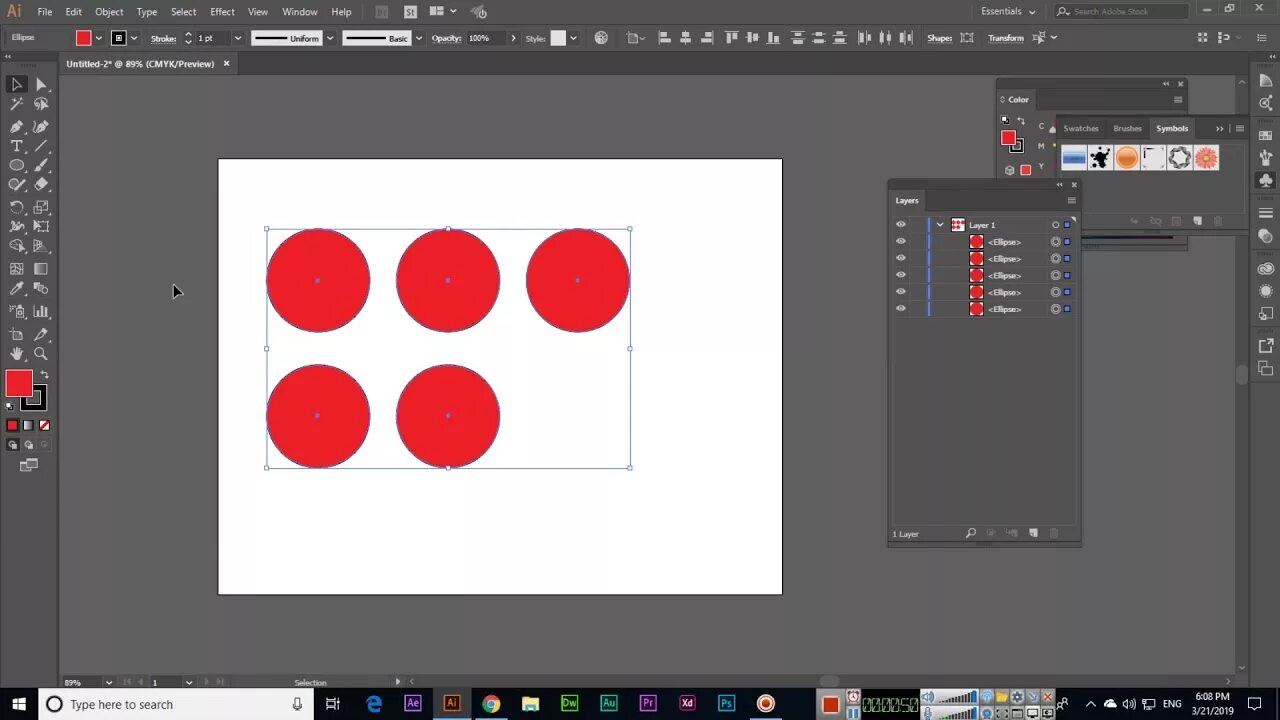Select the Magic Wand tool
Image resolution: width=1280 pixels, height=720 pixels.
[17, 104]
